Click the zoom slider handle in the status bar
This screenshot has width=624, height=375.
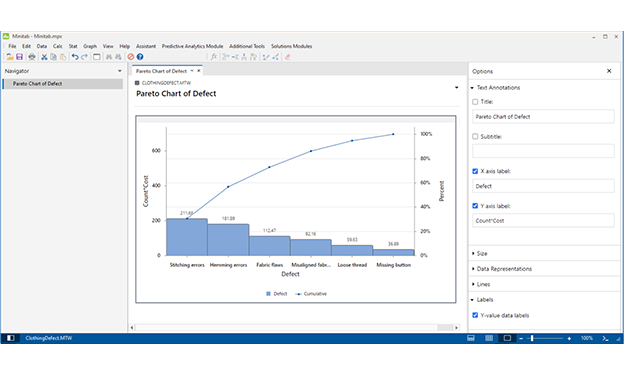pos(532,338)
